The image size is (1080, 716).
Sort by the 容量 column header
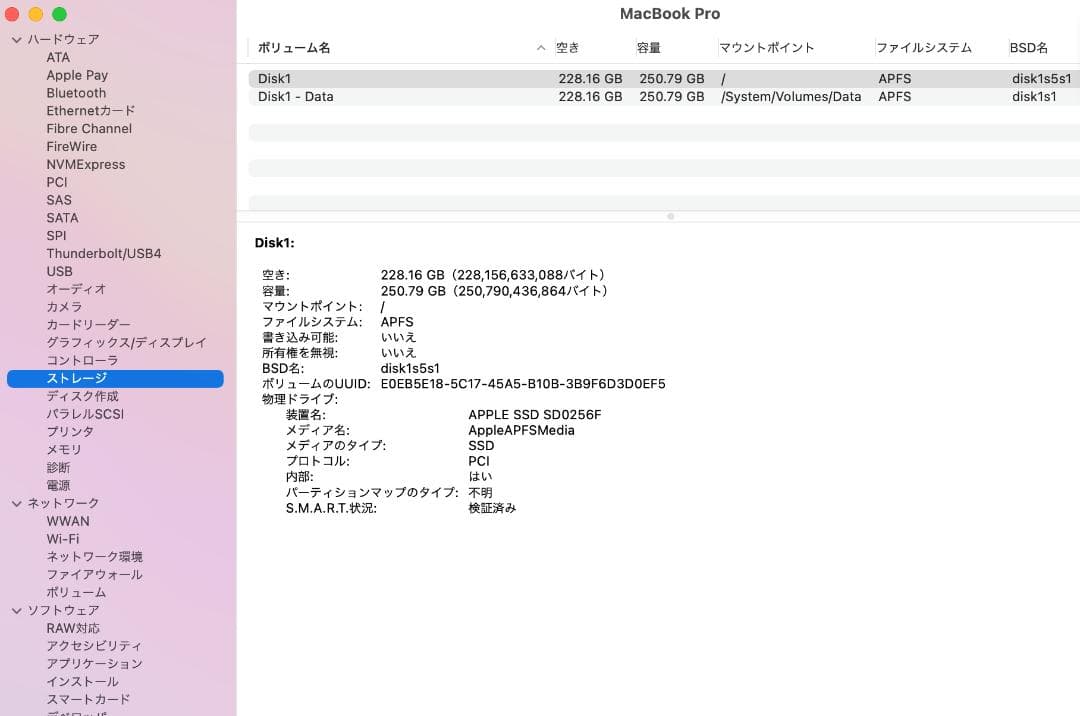[648, 47]
